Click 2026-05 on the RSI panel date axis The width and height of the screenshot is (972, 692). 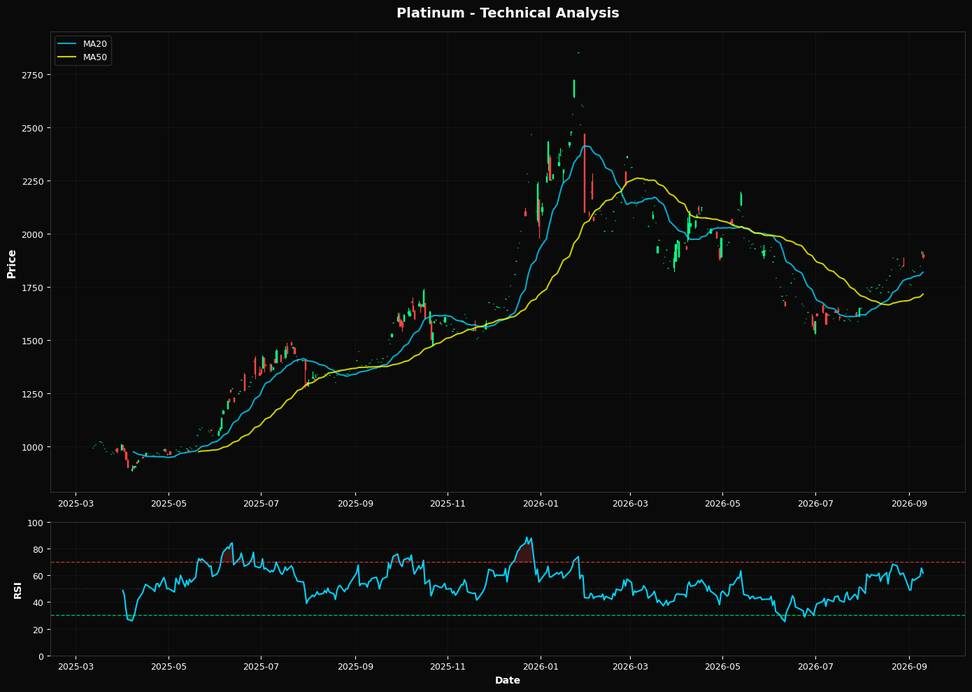(x=722, y=667)
